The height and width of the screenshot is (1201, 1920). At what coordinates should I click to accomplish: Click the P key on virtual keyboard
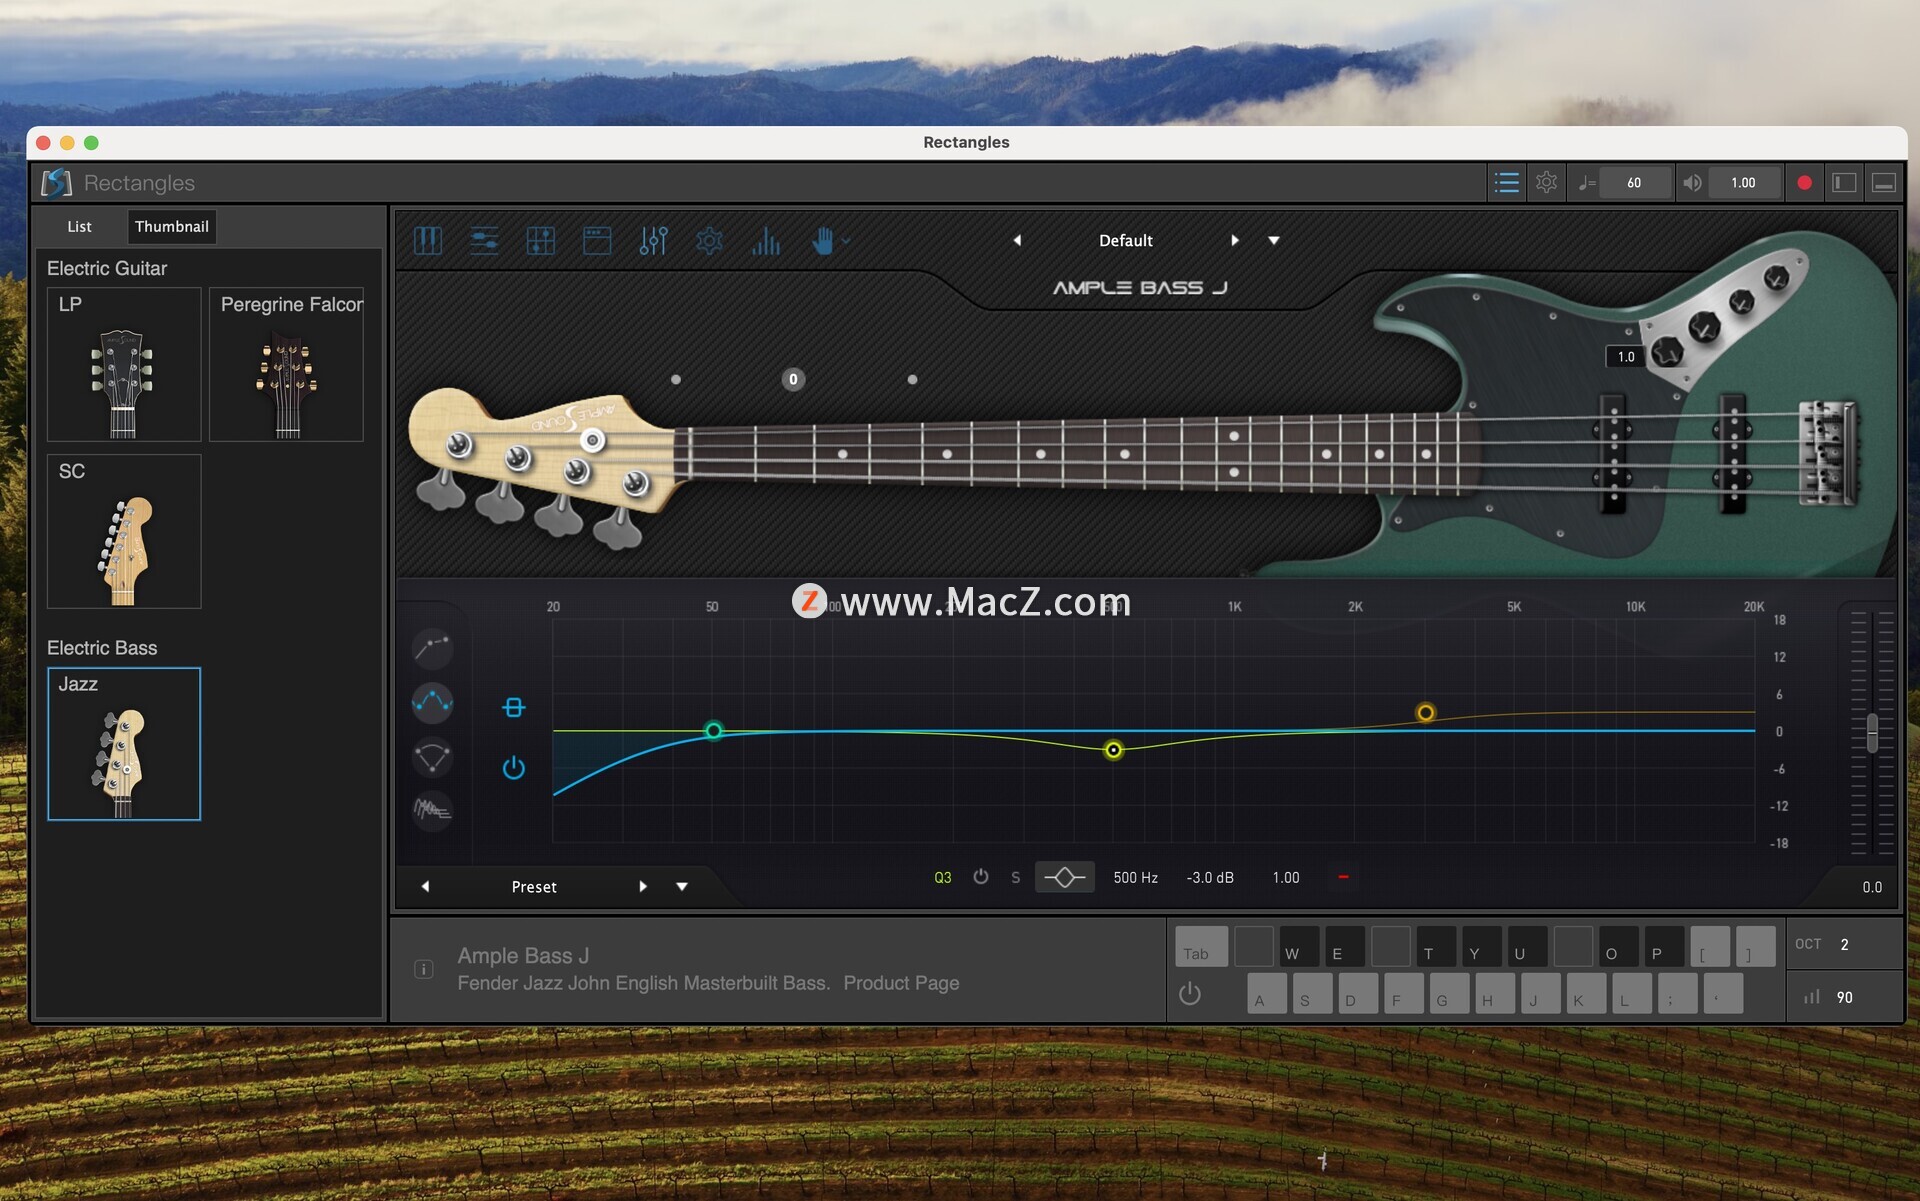point(1664,946)
